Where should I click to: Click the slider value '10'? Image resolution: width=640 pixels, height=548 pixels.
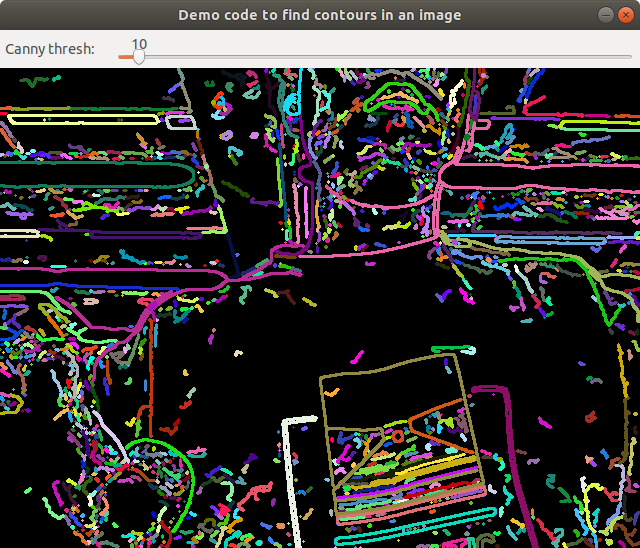pos(139,44)
